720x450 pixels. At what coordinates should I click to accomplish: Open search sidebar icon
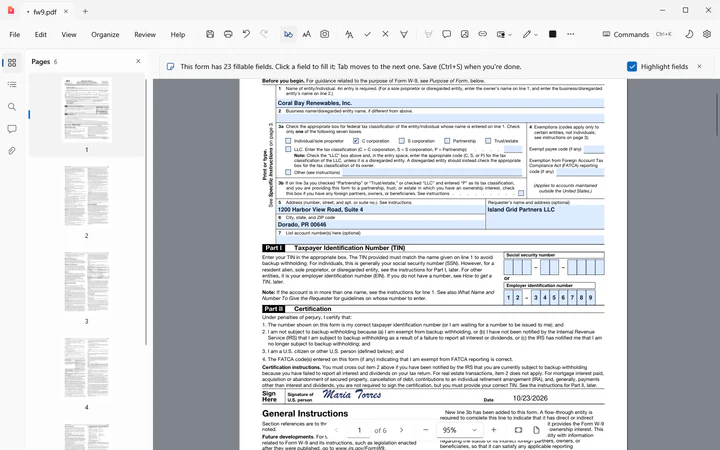tap(12, 107)
